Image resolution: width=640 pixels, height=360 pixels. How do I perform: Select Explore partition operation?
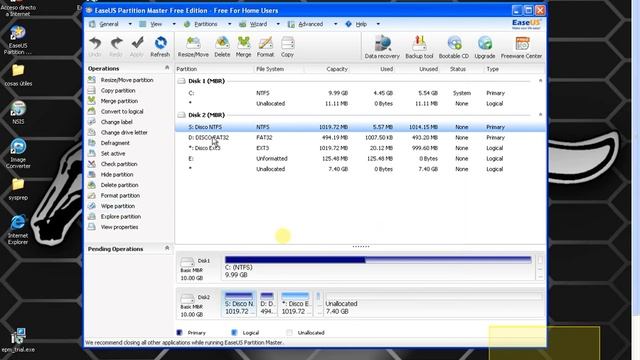[121, 217]
